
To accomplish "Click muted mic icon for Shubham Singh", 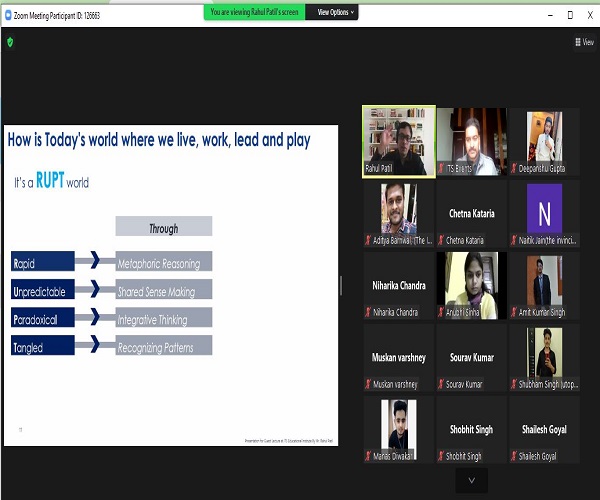I will point(514,384).
